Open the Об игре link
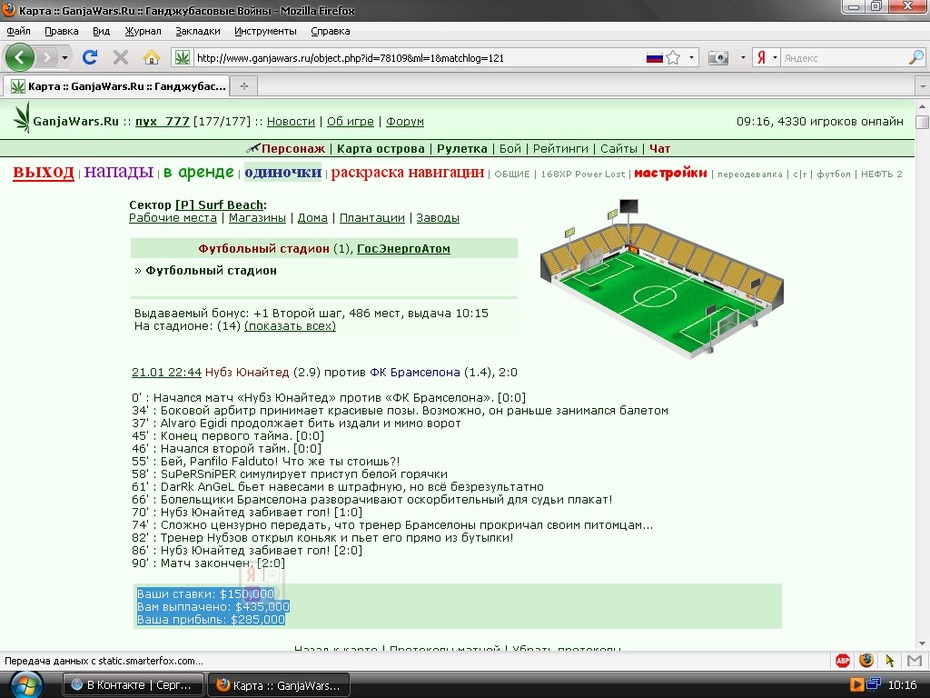 point(350,122)
